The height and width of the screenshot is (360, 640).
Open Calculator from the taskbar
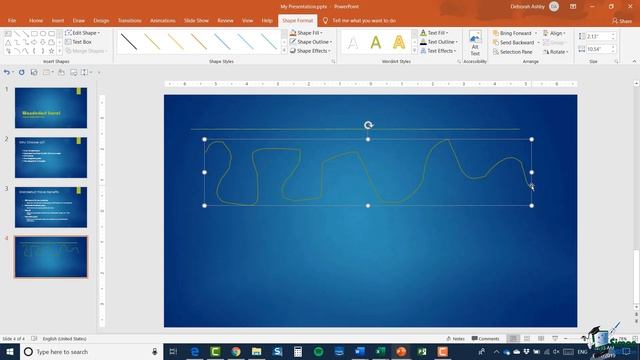298,351
